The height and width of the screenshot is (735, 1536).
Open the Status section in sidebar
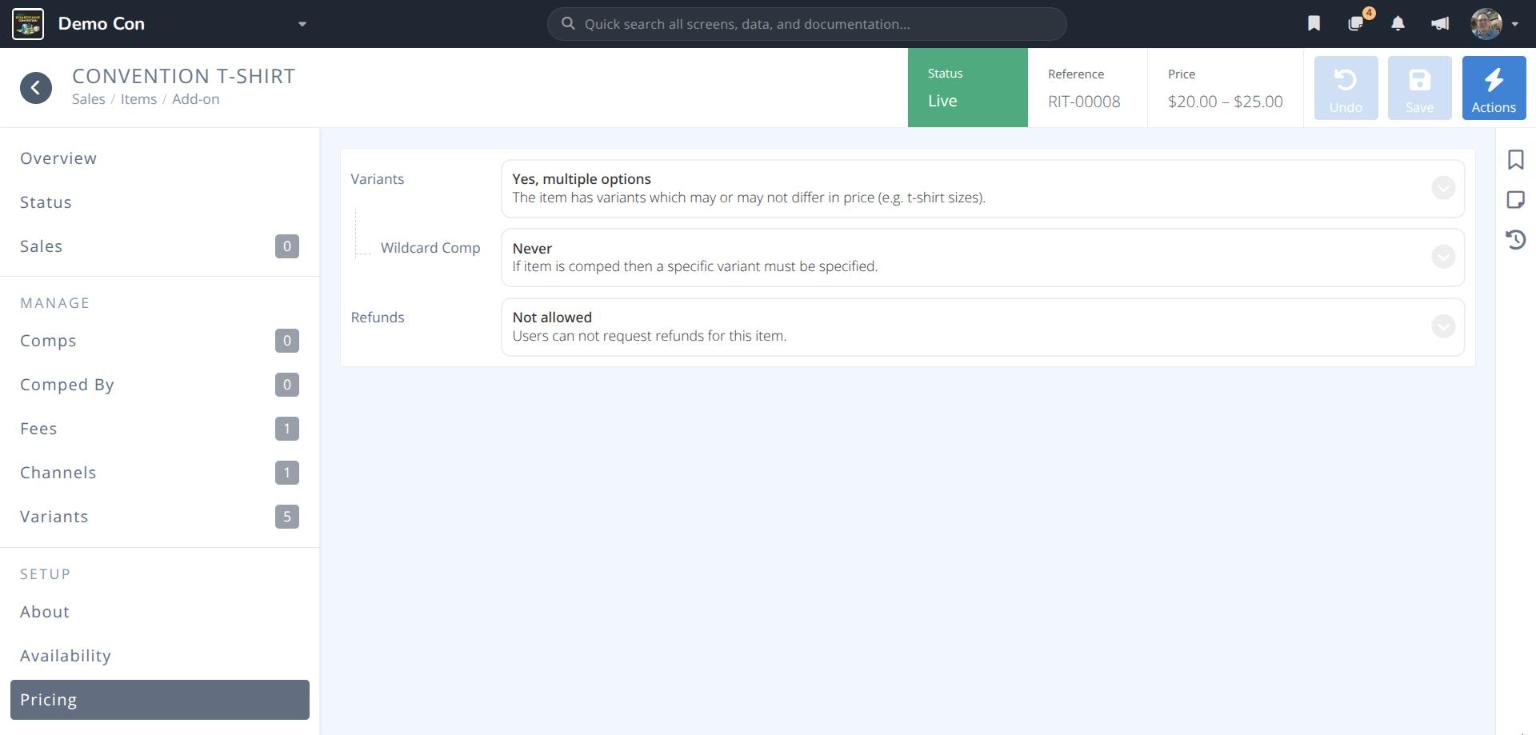click(160, 202)
